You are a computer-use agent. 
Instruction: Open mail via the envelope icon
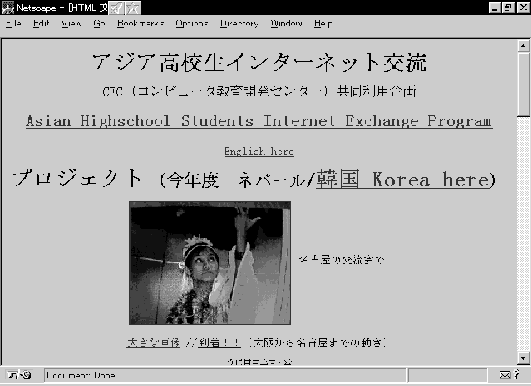point(505,375)
